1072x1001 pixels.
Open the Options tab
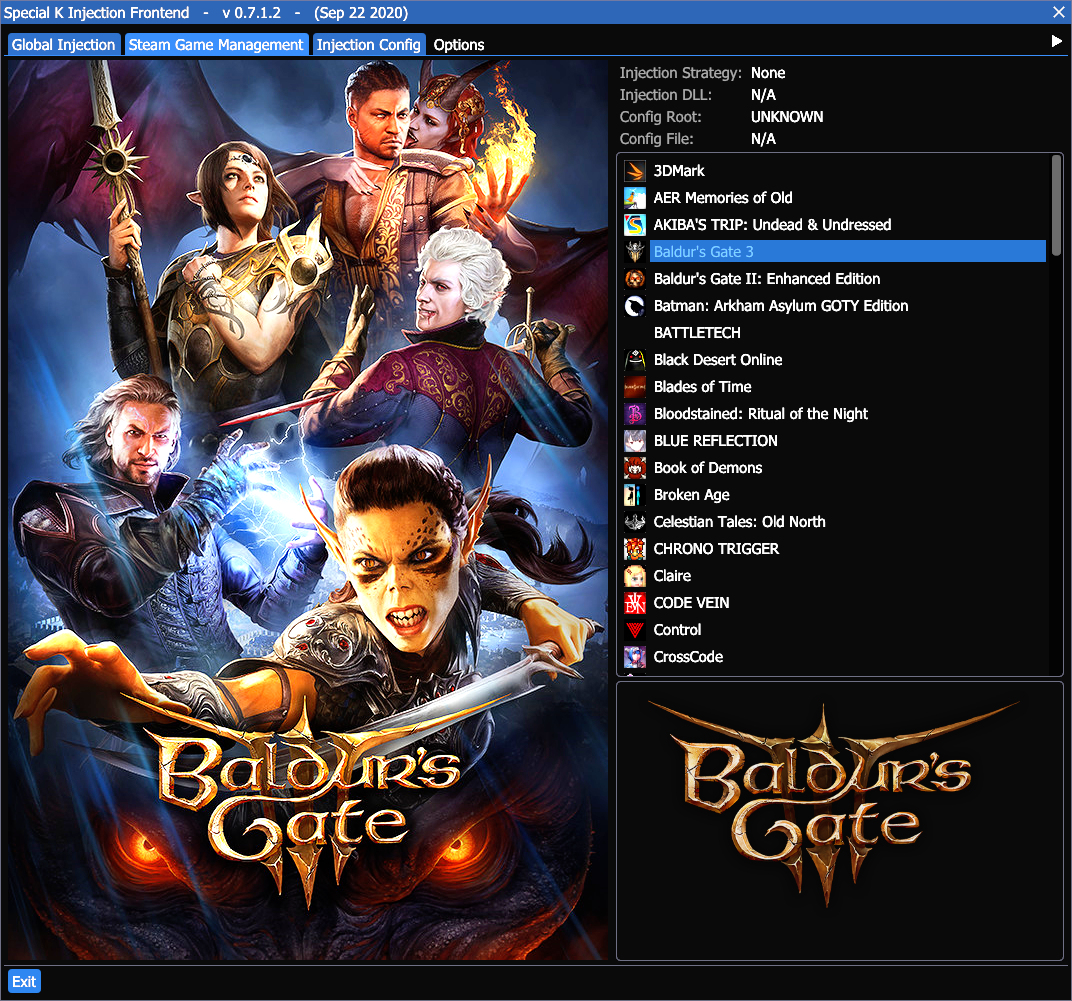pos(459,45)
